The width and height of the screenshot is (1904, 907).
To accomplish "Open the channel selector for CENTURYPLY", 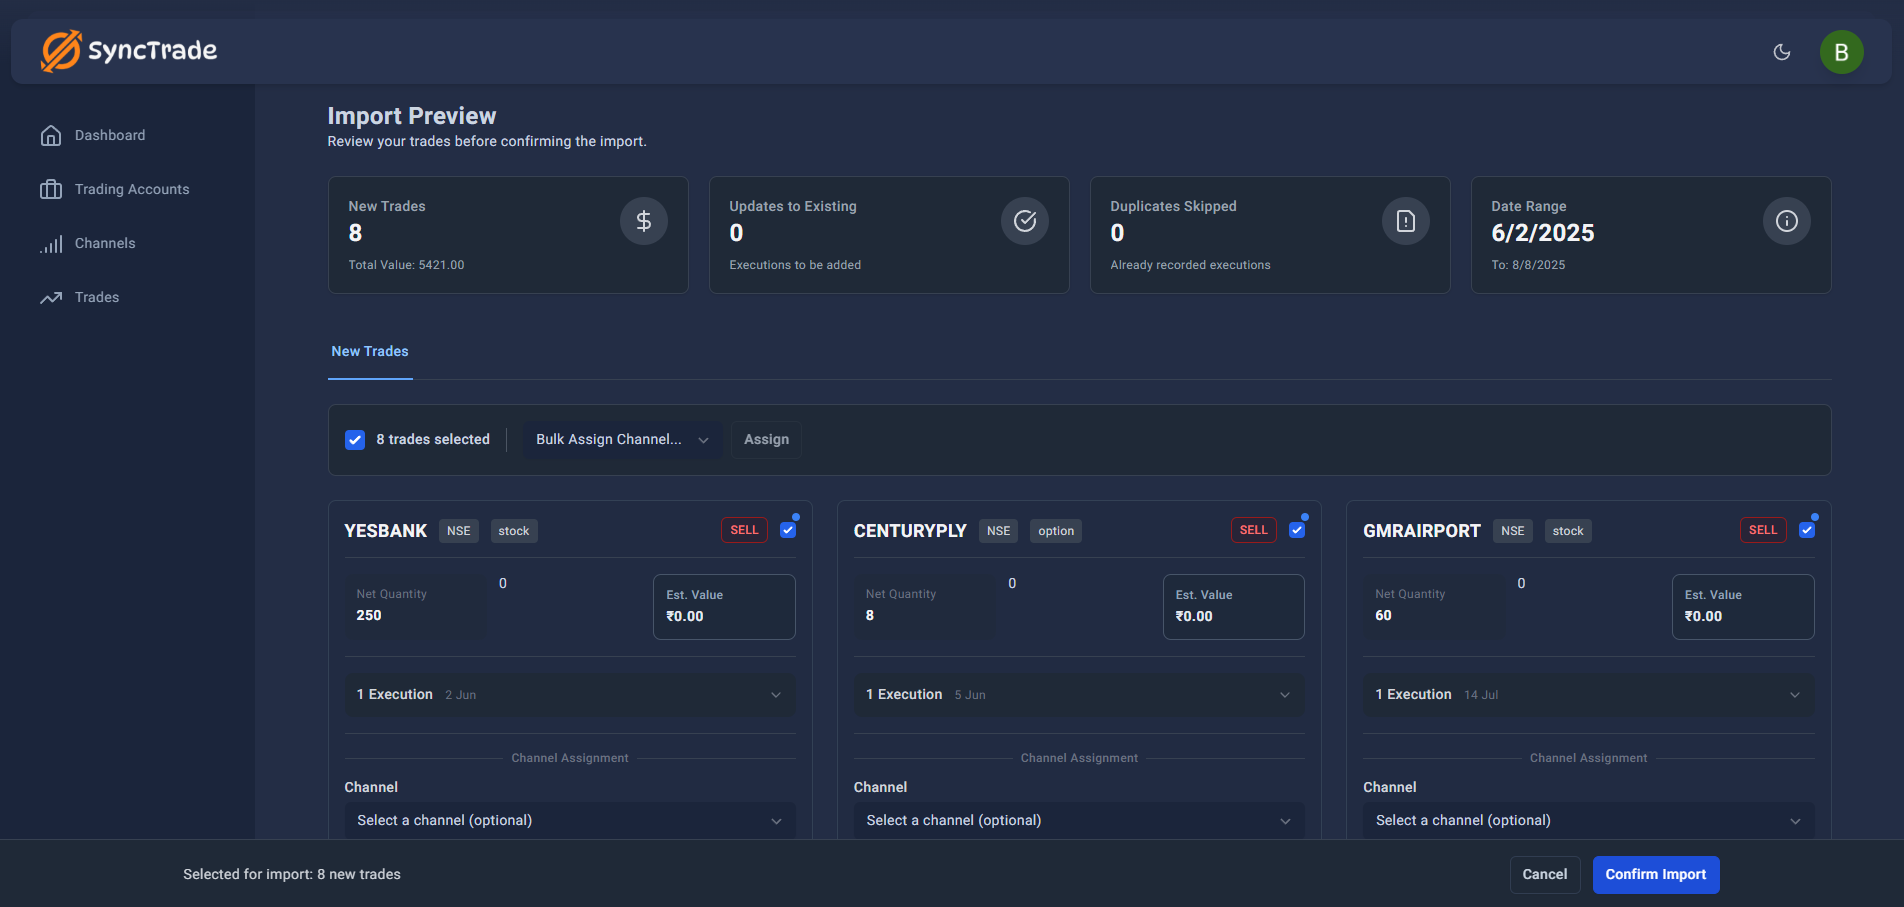I will point(1079,820).
